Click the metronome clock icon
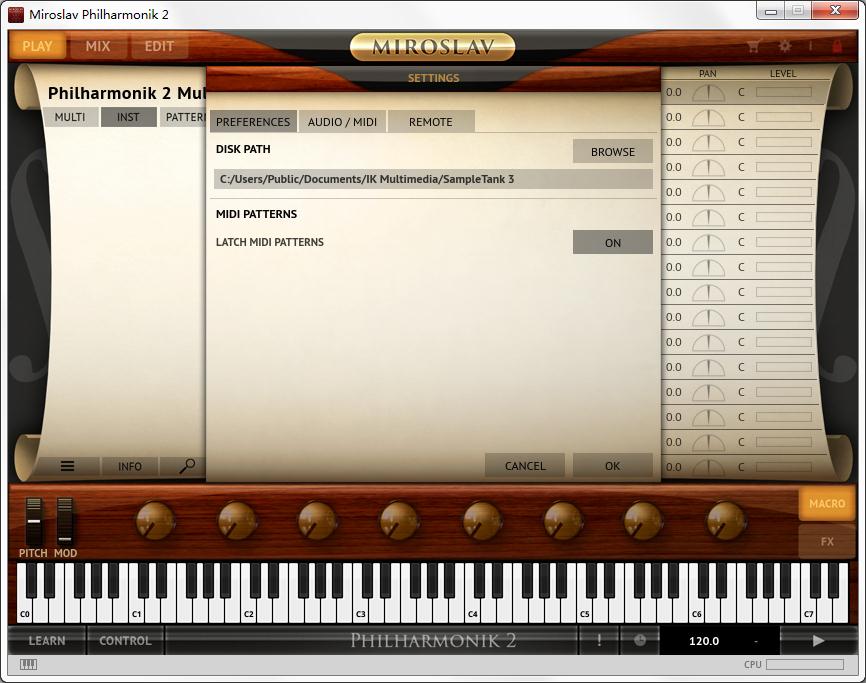Screen dimensions: 866x683 (x=640, y=640)
